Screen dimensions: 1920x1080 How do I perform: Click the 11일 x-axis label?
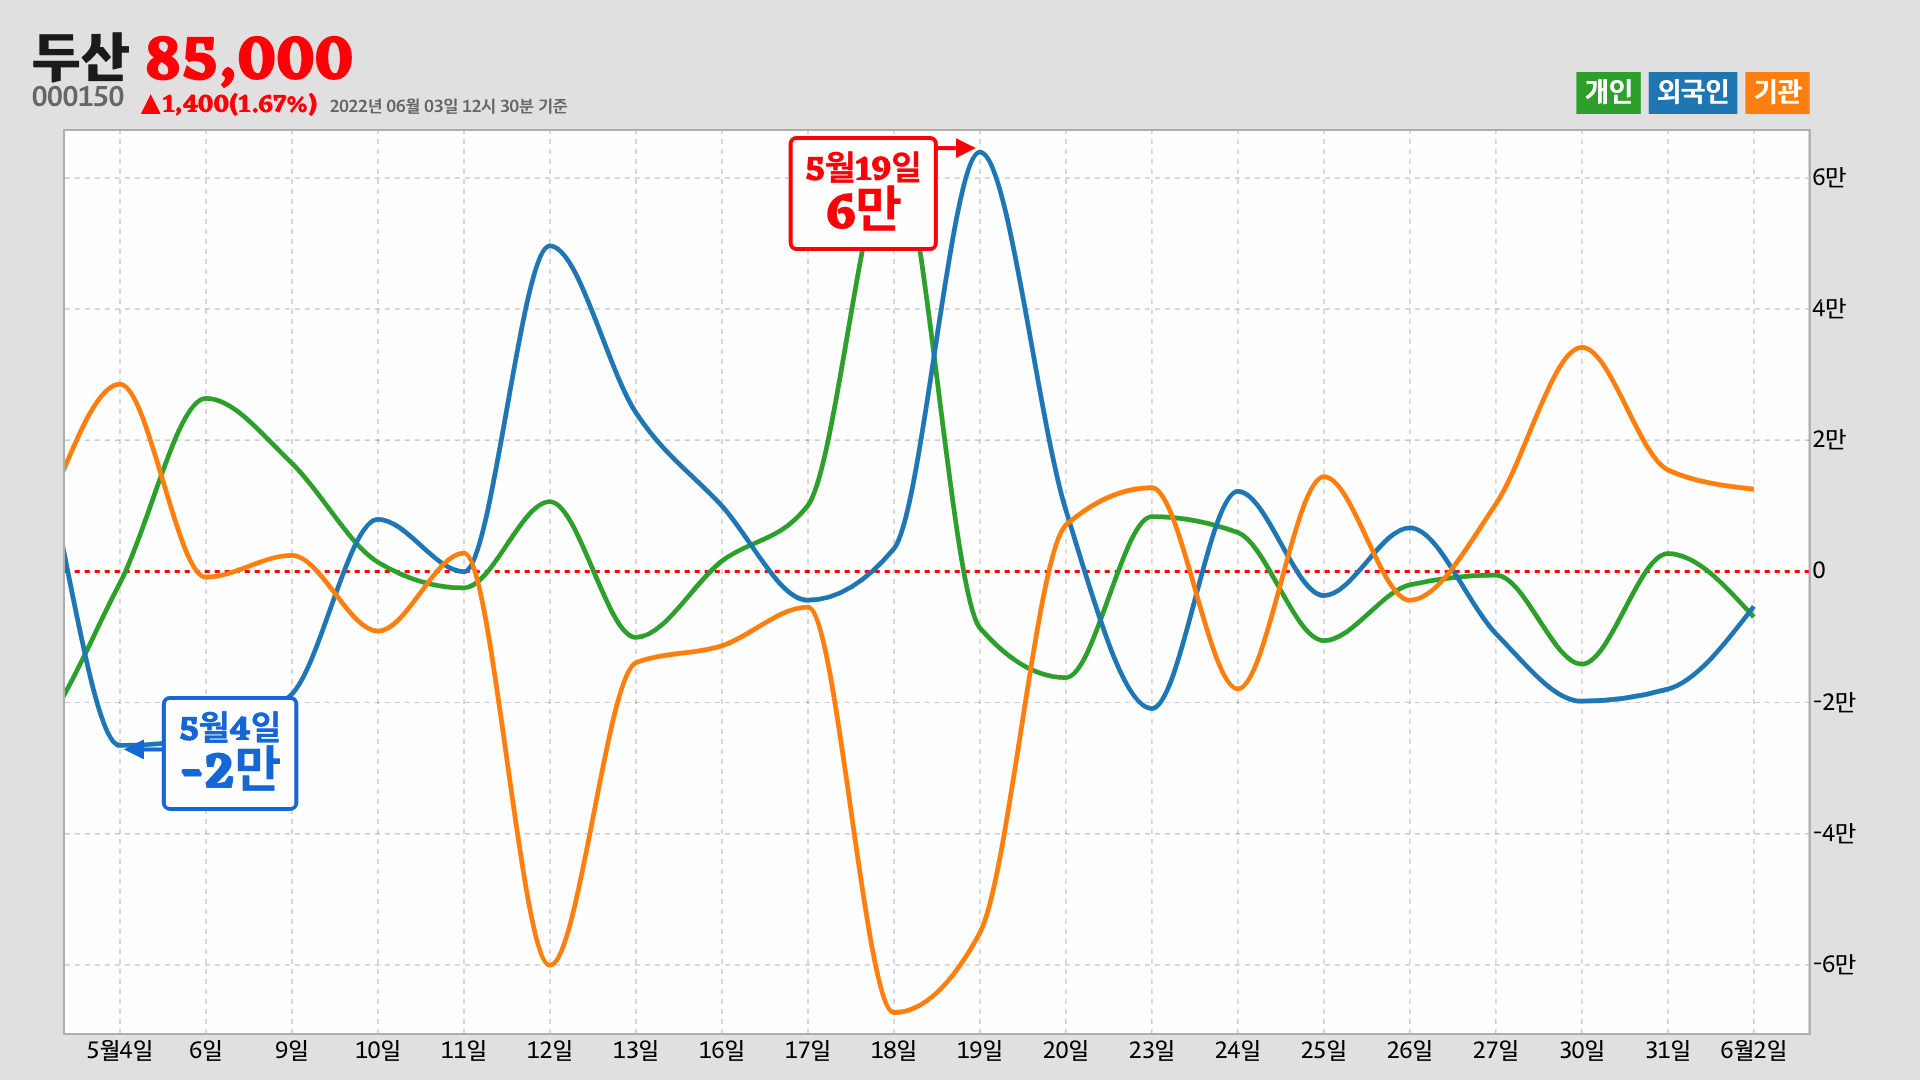[x=464, y=1050]
